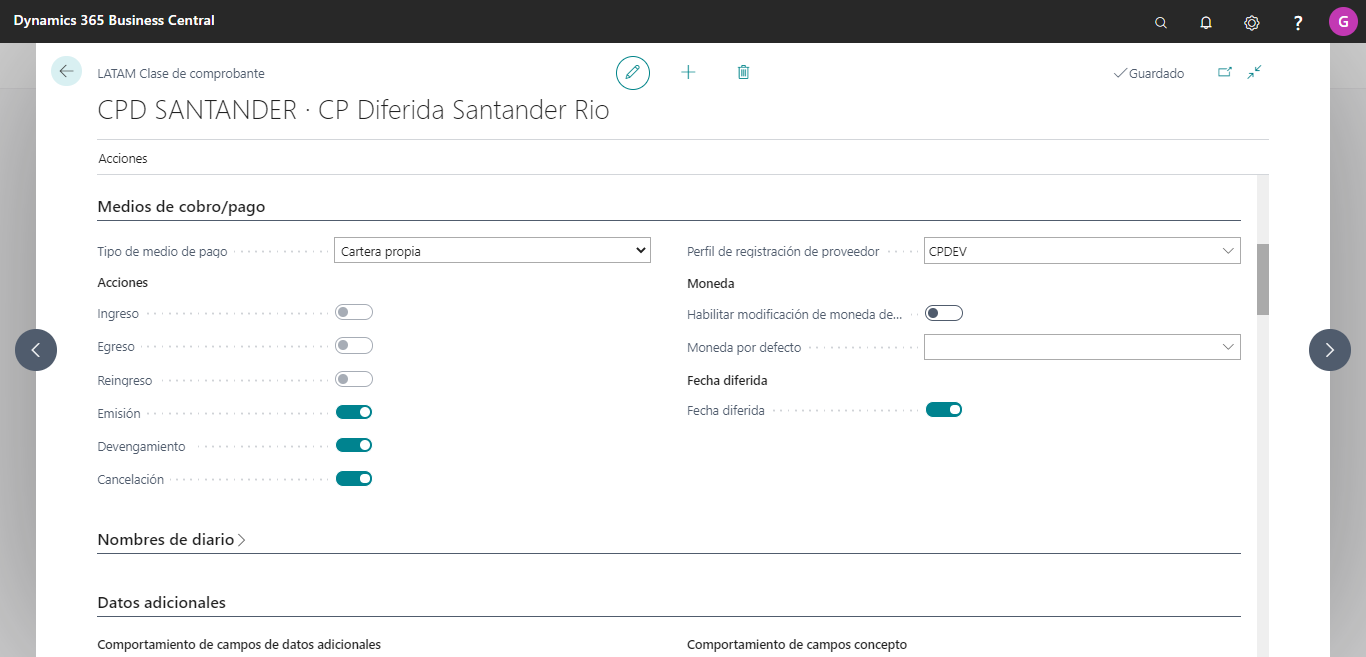Open Tipo de medio de pago dropdown
The image size is (1366, 657).
tap(492, 251)
